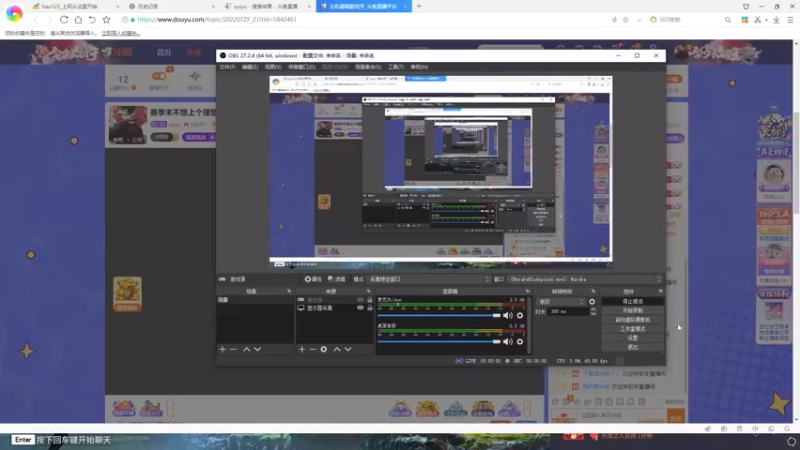Toggle visibility eye of the display capture source
Viewport: 800px width, 450px height.
coord(360,308)
